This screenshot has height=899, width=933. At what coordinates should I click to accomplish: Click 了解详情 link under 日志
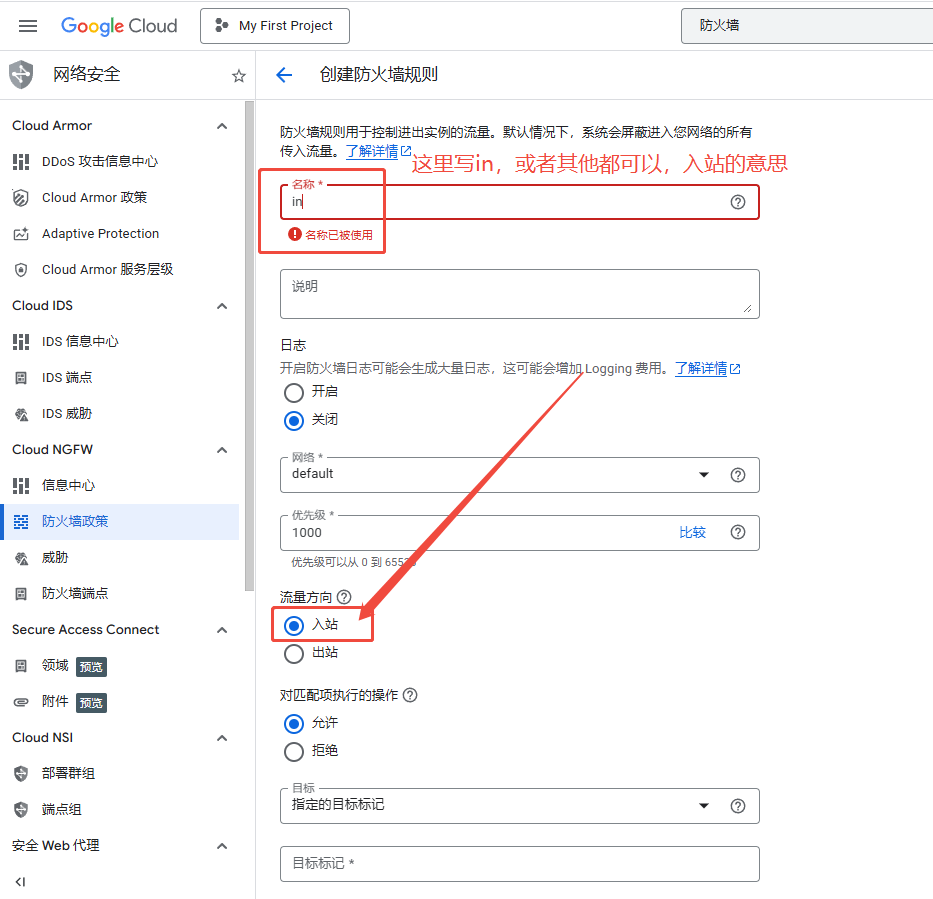coord(707,368)
